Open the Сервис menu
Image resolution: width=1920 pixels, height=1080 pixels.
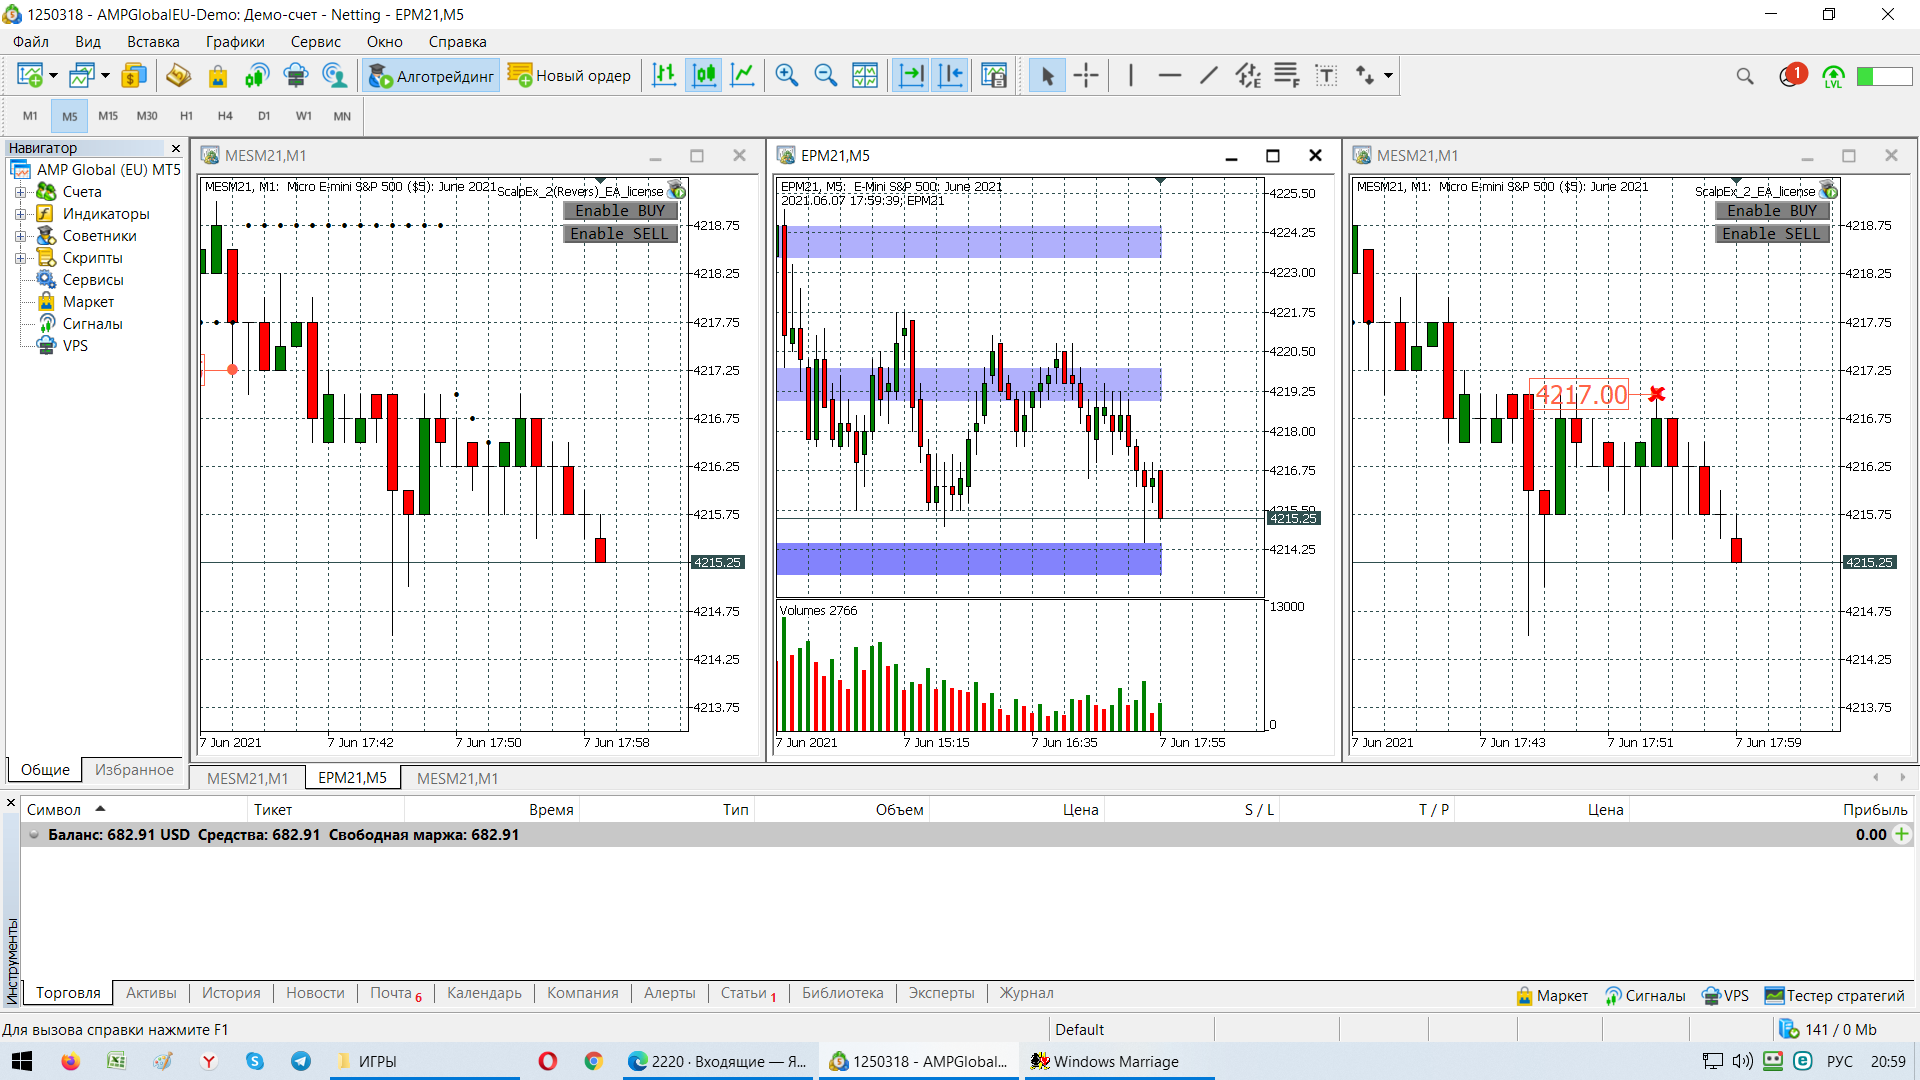(x=315, y=42)
